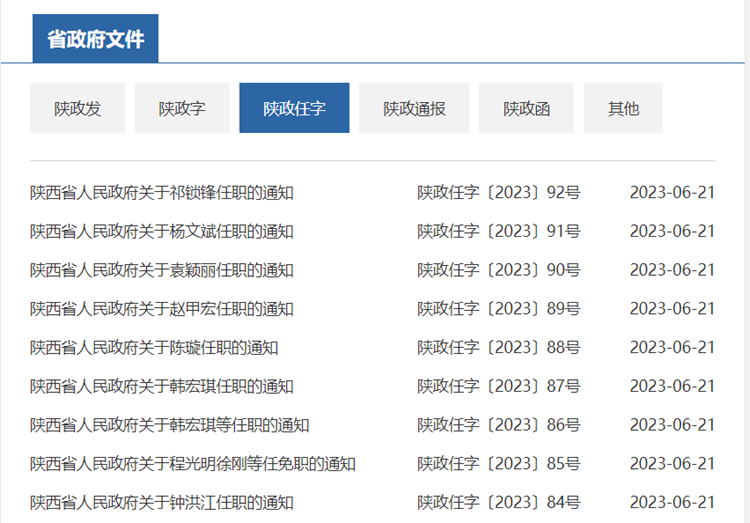This screenshot has height=523, width=750.
Task: Click document number 陕政任字〔2023〕92号
Action: [x=498, y=193]
